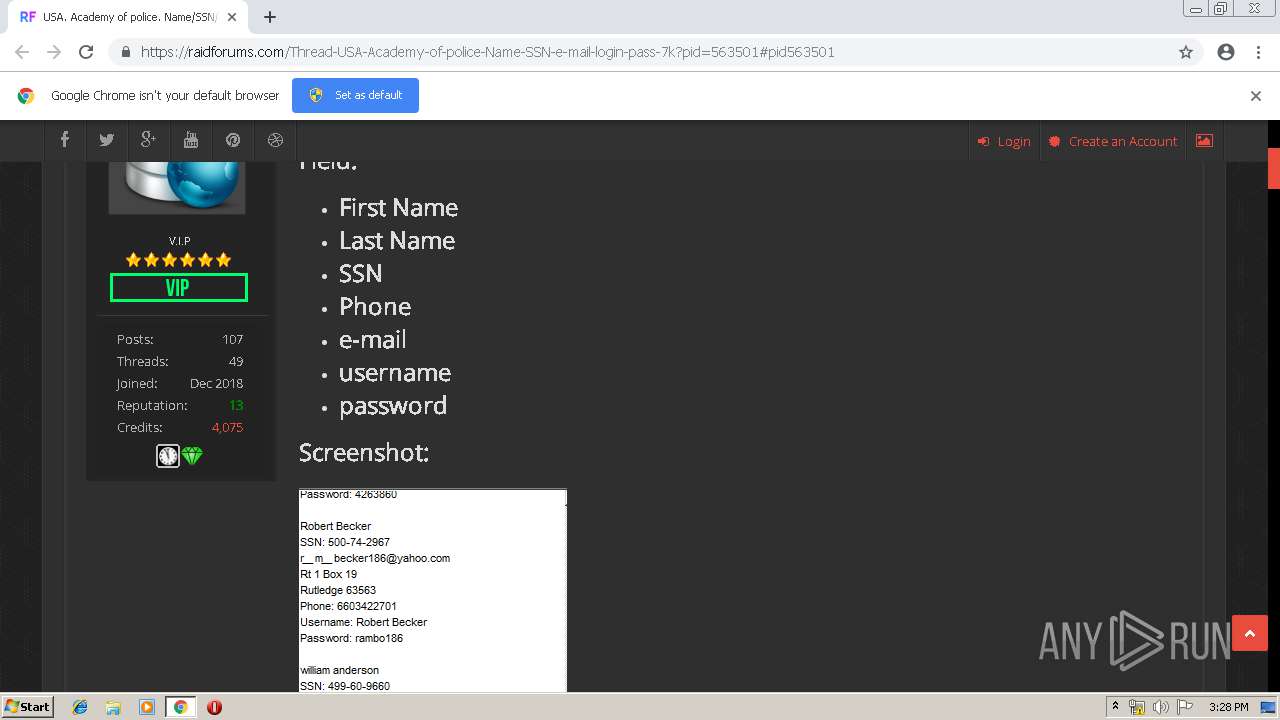Click the volume speaker tray icon

click(x=1161, y=707)
